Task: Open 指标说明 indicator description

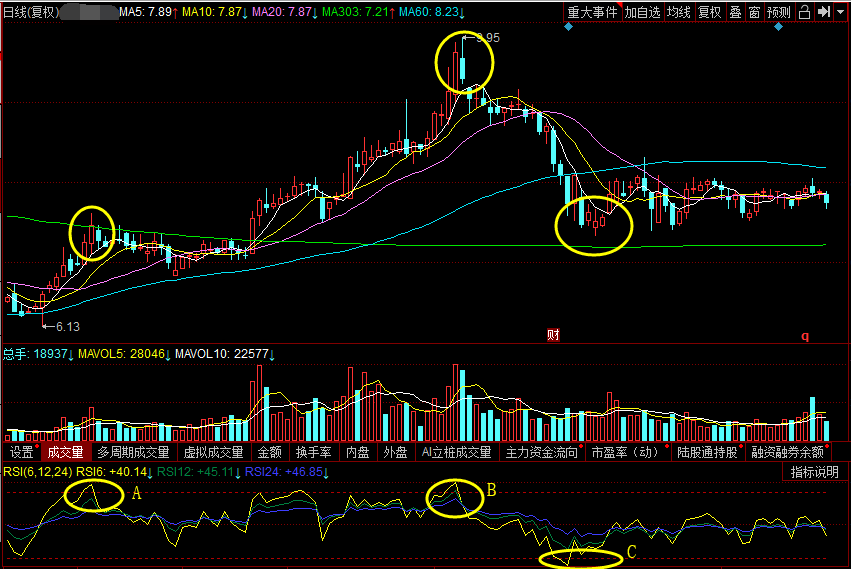Action: [x=815, y=472]
